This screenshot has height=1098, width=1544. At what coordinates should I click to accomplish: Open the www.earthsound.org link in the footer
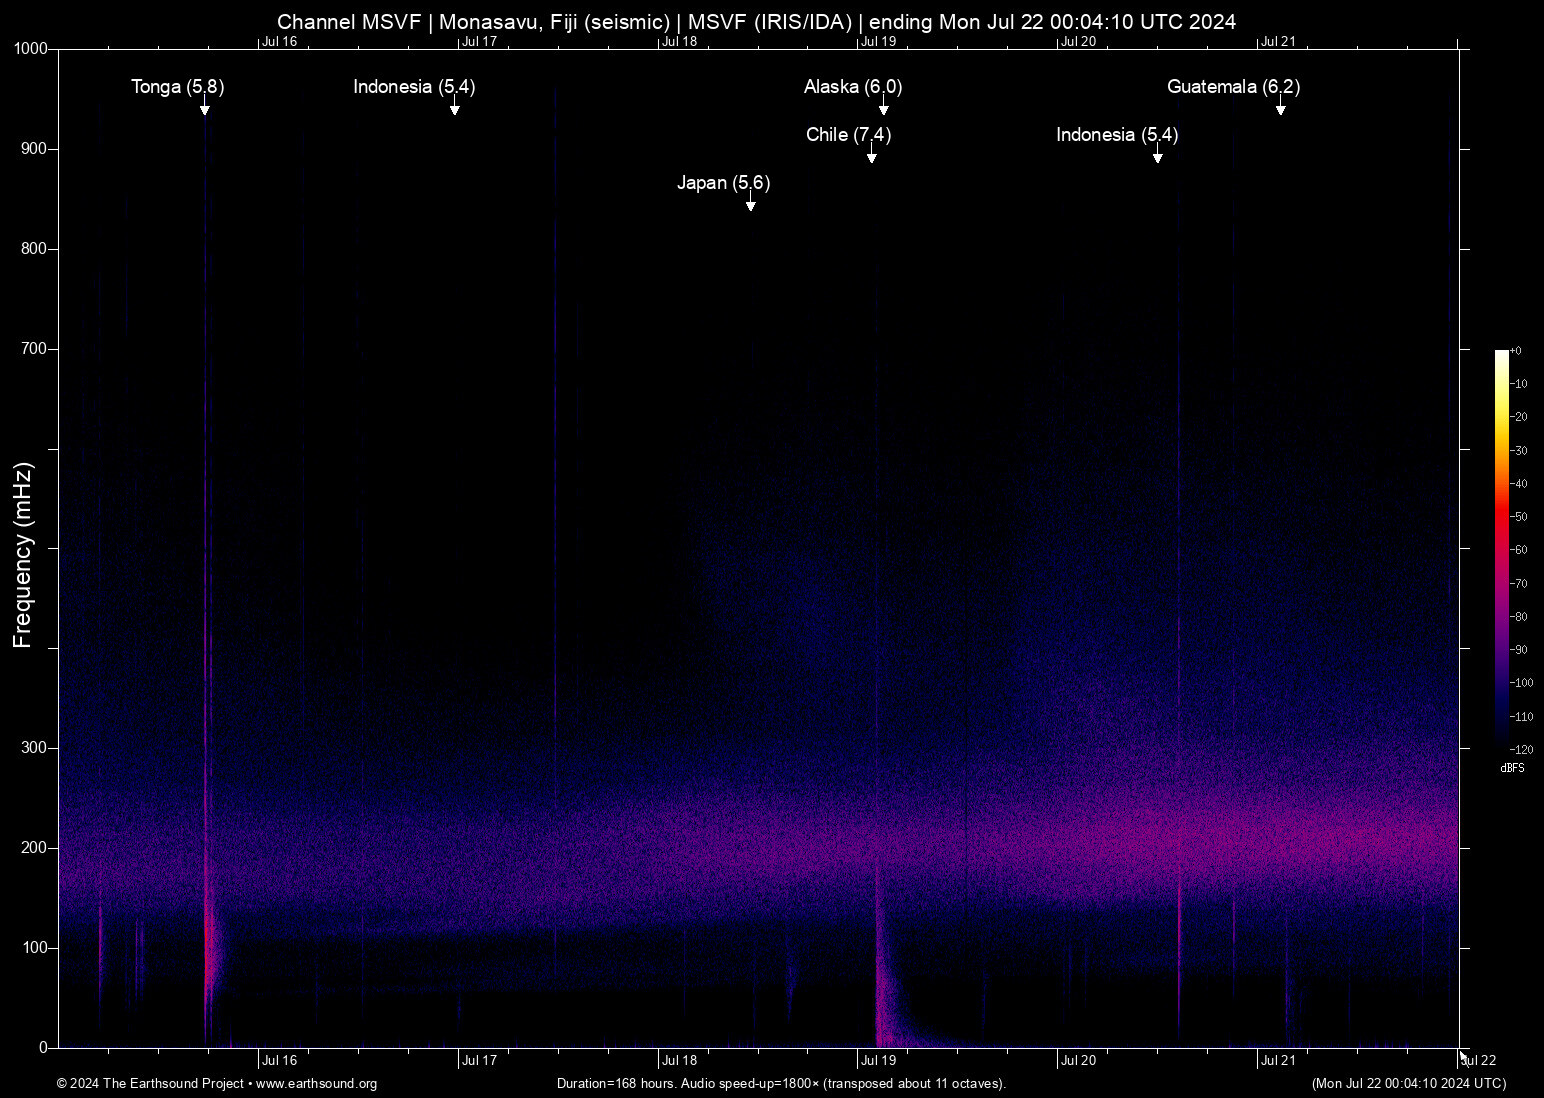316,1084
